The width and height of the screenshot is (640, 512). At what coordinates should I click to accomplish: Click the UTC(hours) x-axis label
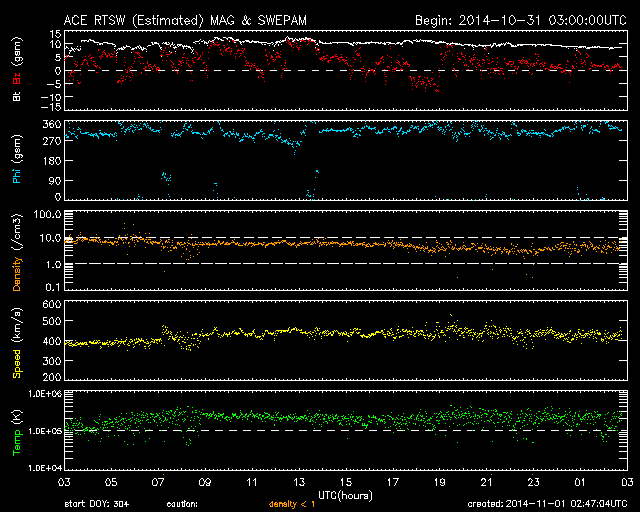click(346, 494)
